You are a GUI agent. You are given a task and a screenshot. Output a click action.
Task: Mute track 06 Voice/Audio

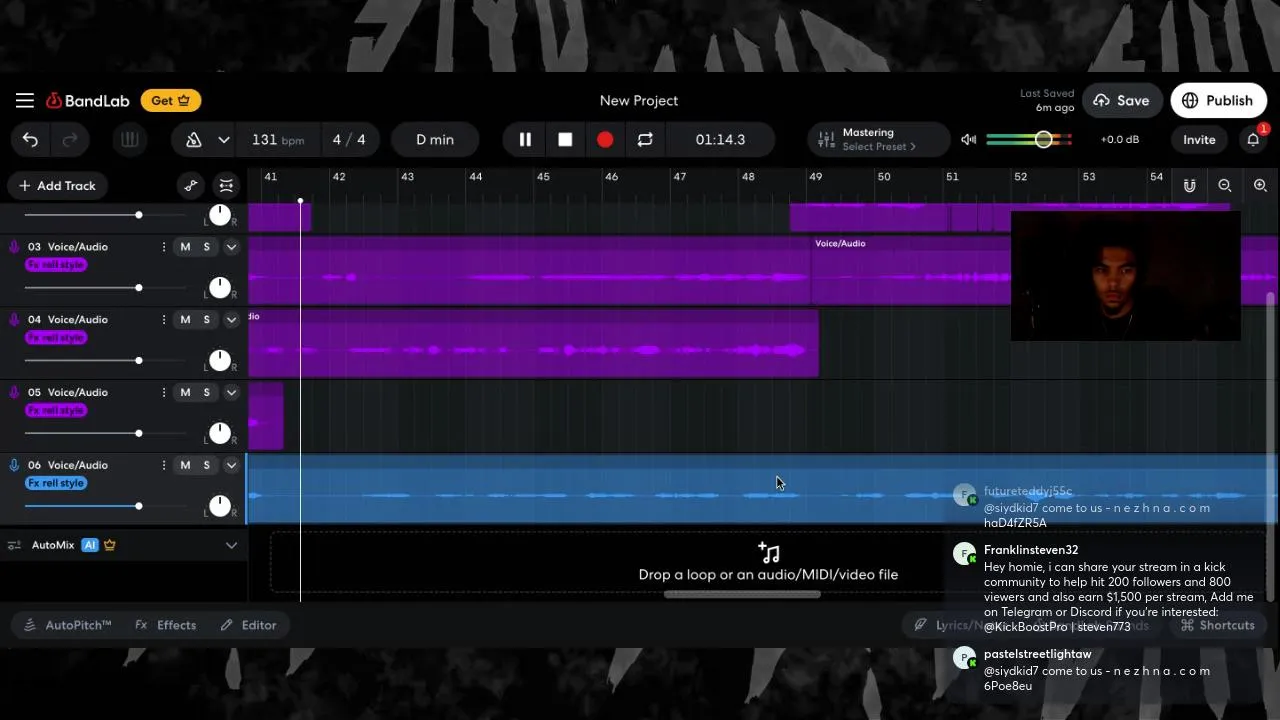tap(185, 466)
